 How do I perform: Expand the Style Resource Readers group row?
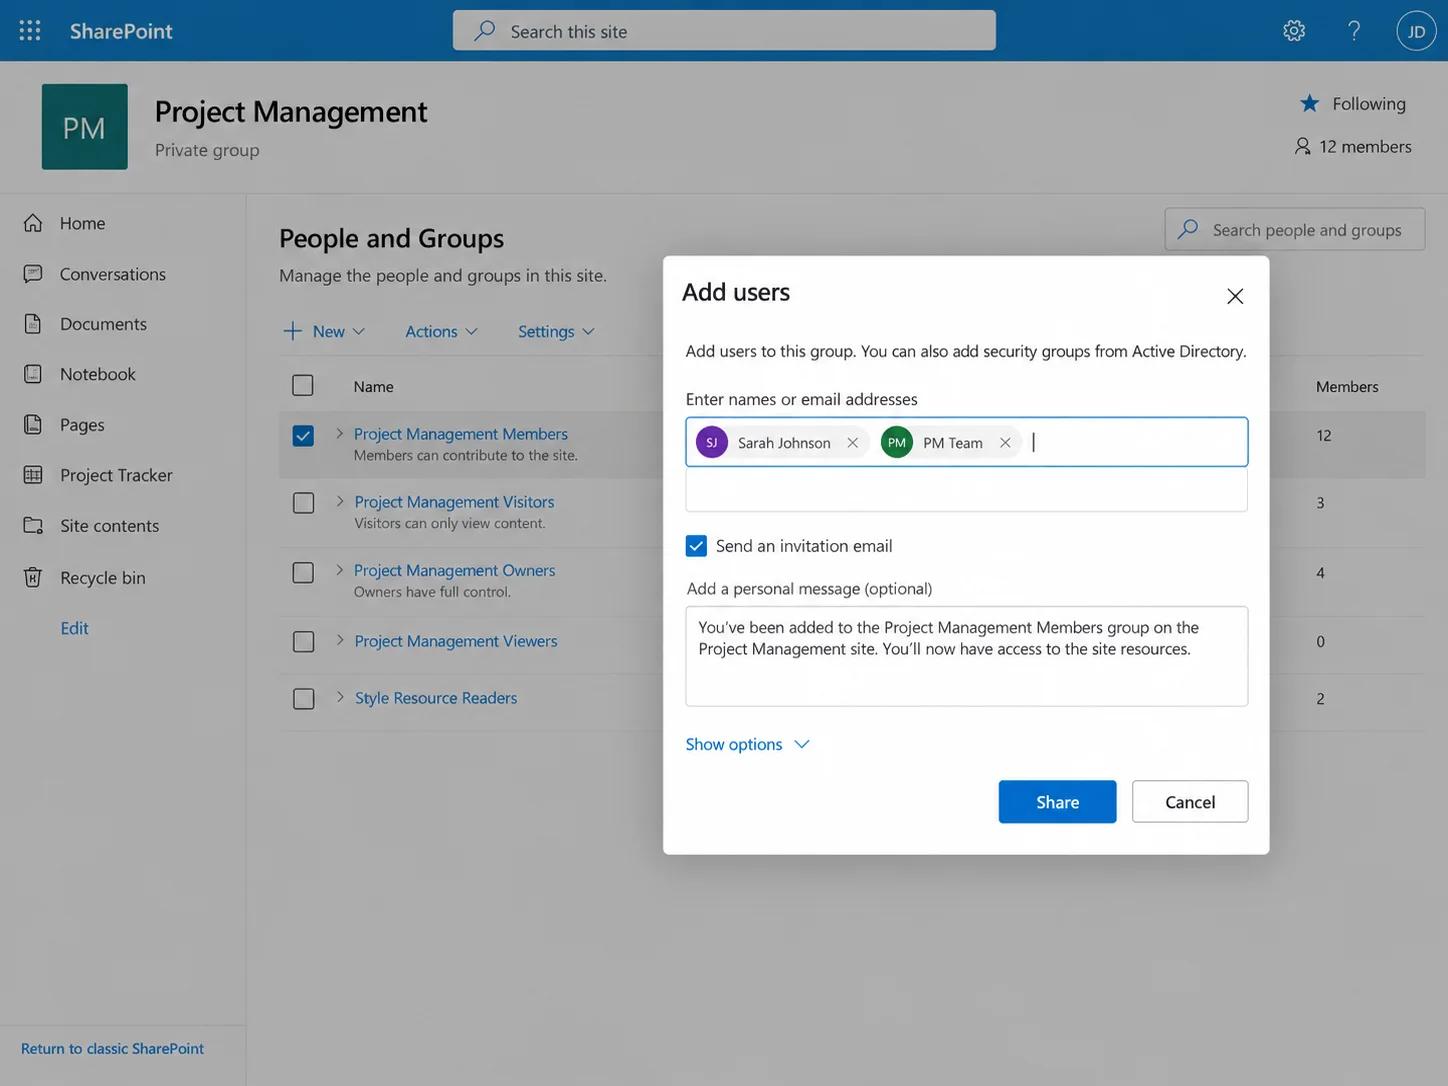tap(340, 697)
